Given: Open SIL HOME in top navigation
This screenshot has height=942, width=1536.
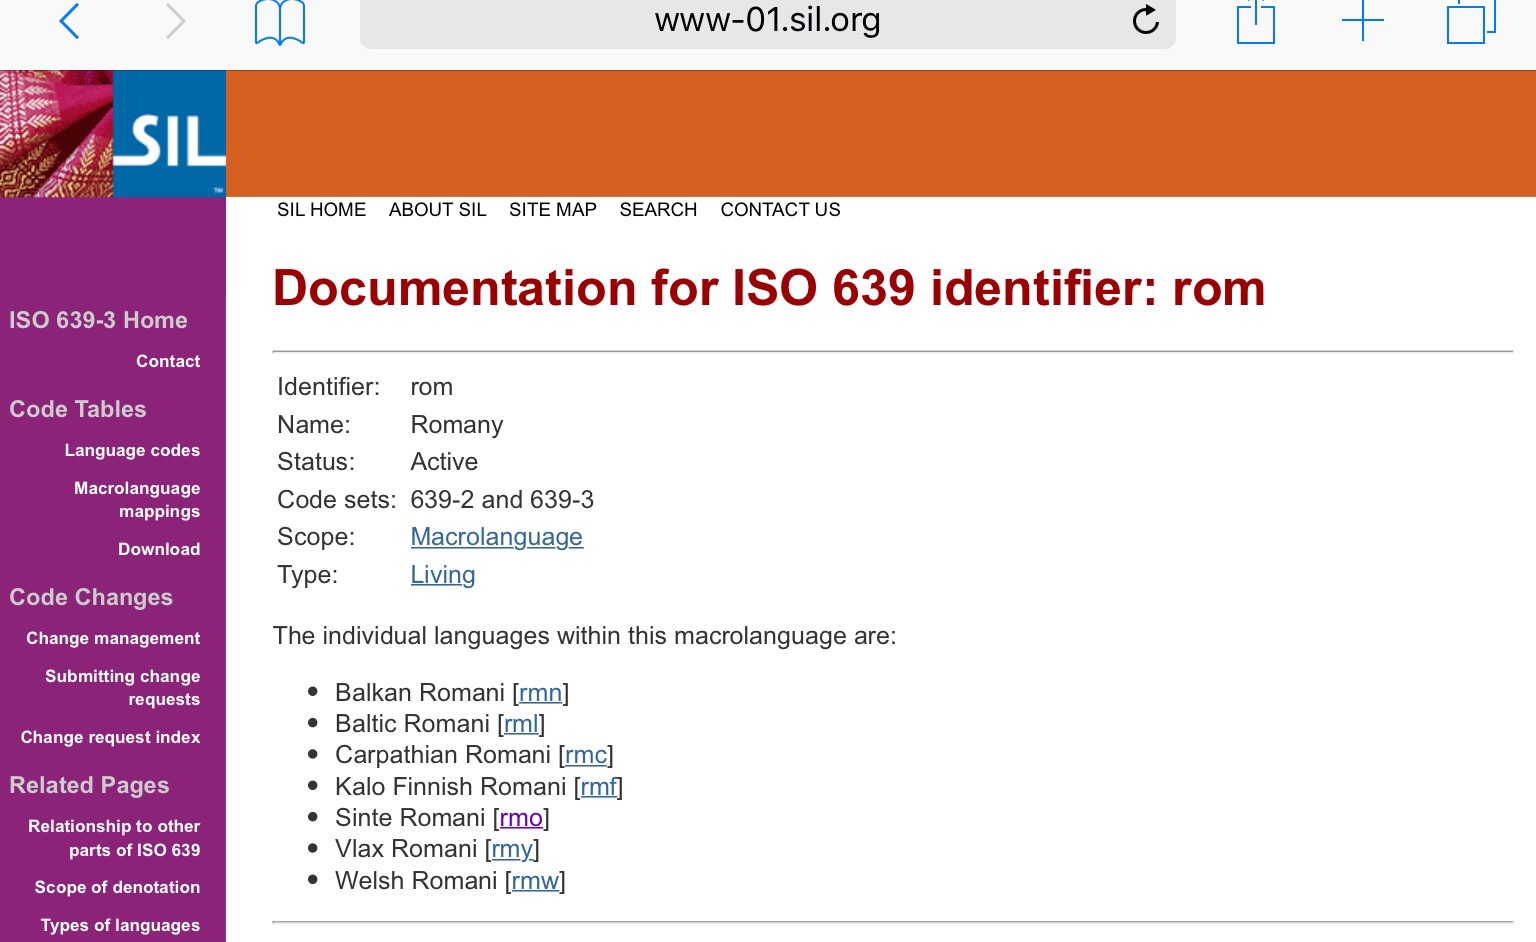Looking at the screenshot, I should (321, 210).
